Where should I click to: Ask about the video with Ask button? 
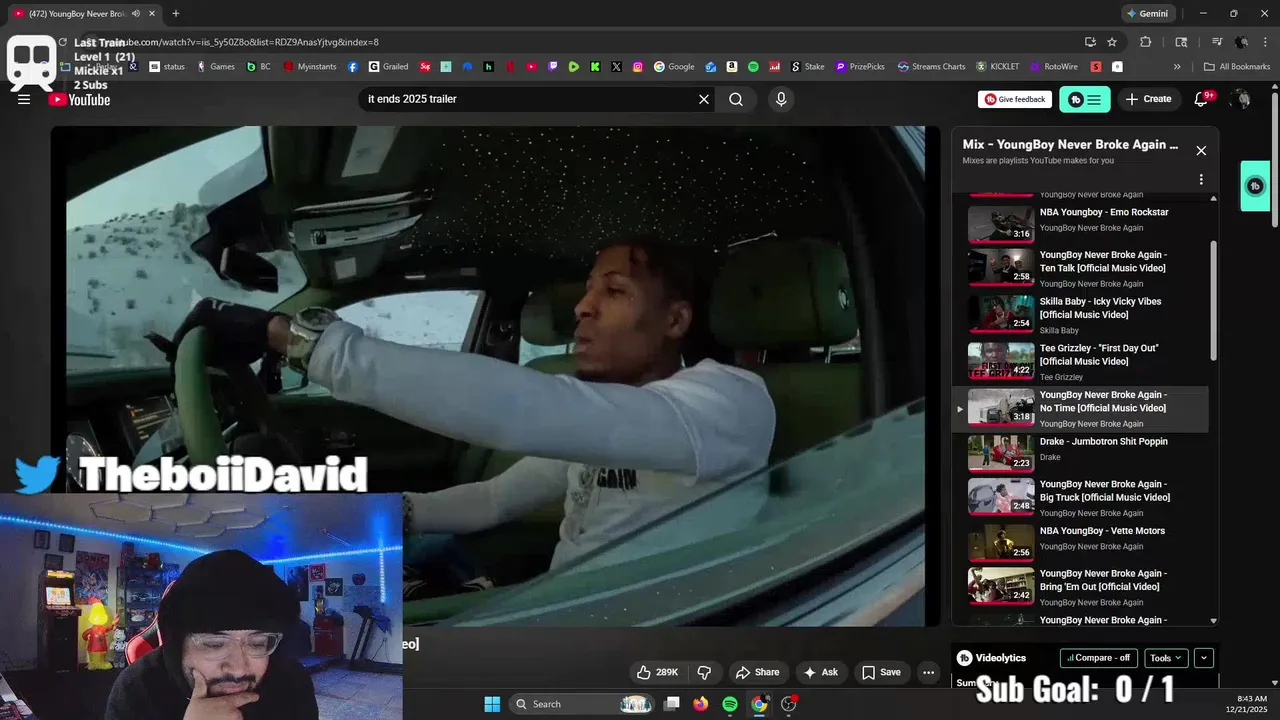point(820,672)
